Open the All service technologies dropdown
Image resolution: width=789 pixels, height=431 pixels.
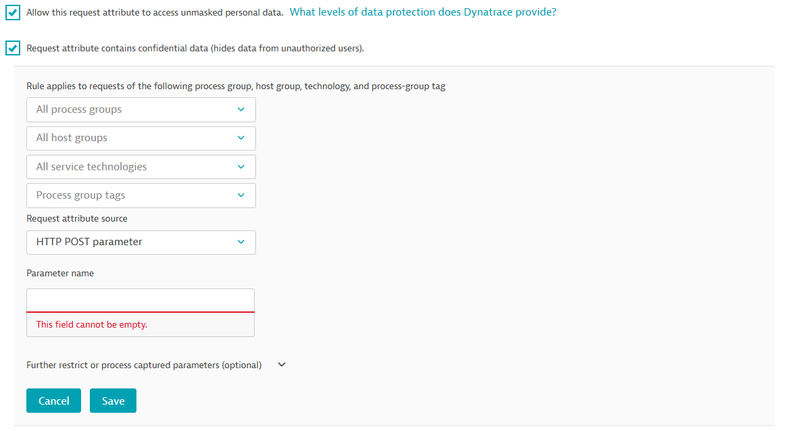(141, 167)
